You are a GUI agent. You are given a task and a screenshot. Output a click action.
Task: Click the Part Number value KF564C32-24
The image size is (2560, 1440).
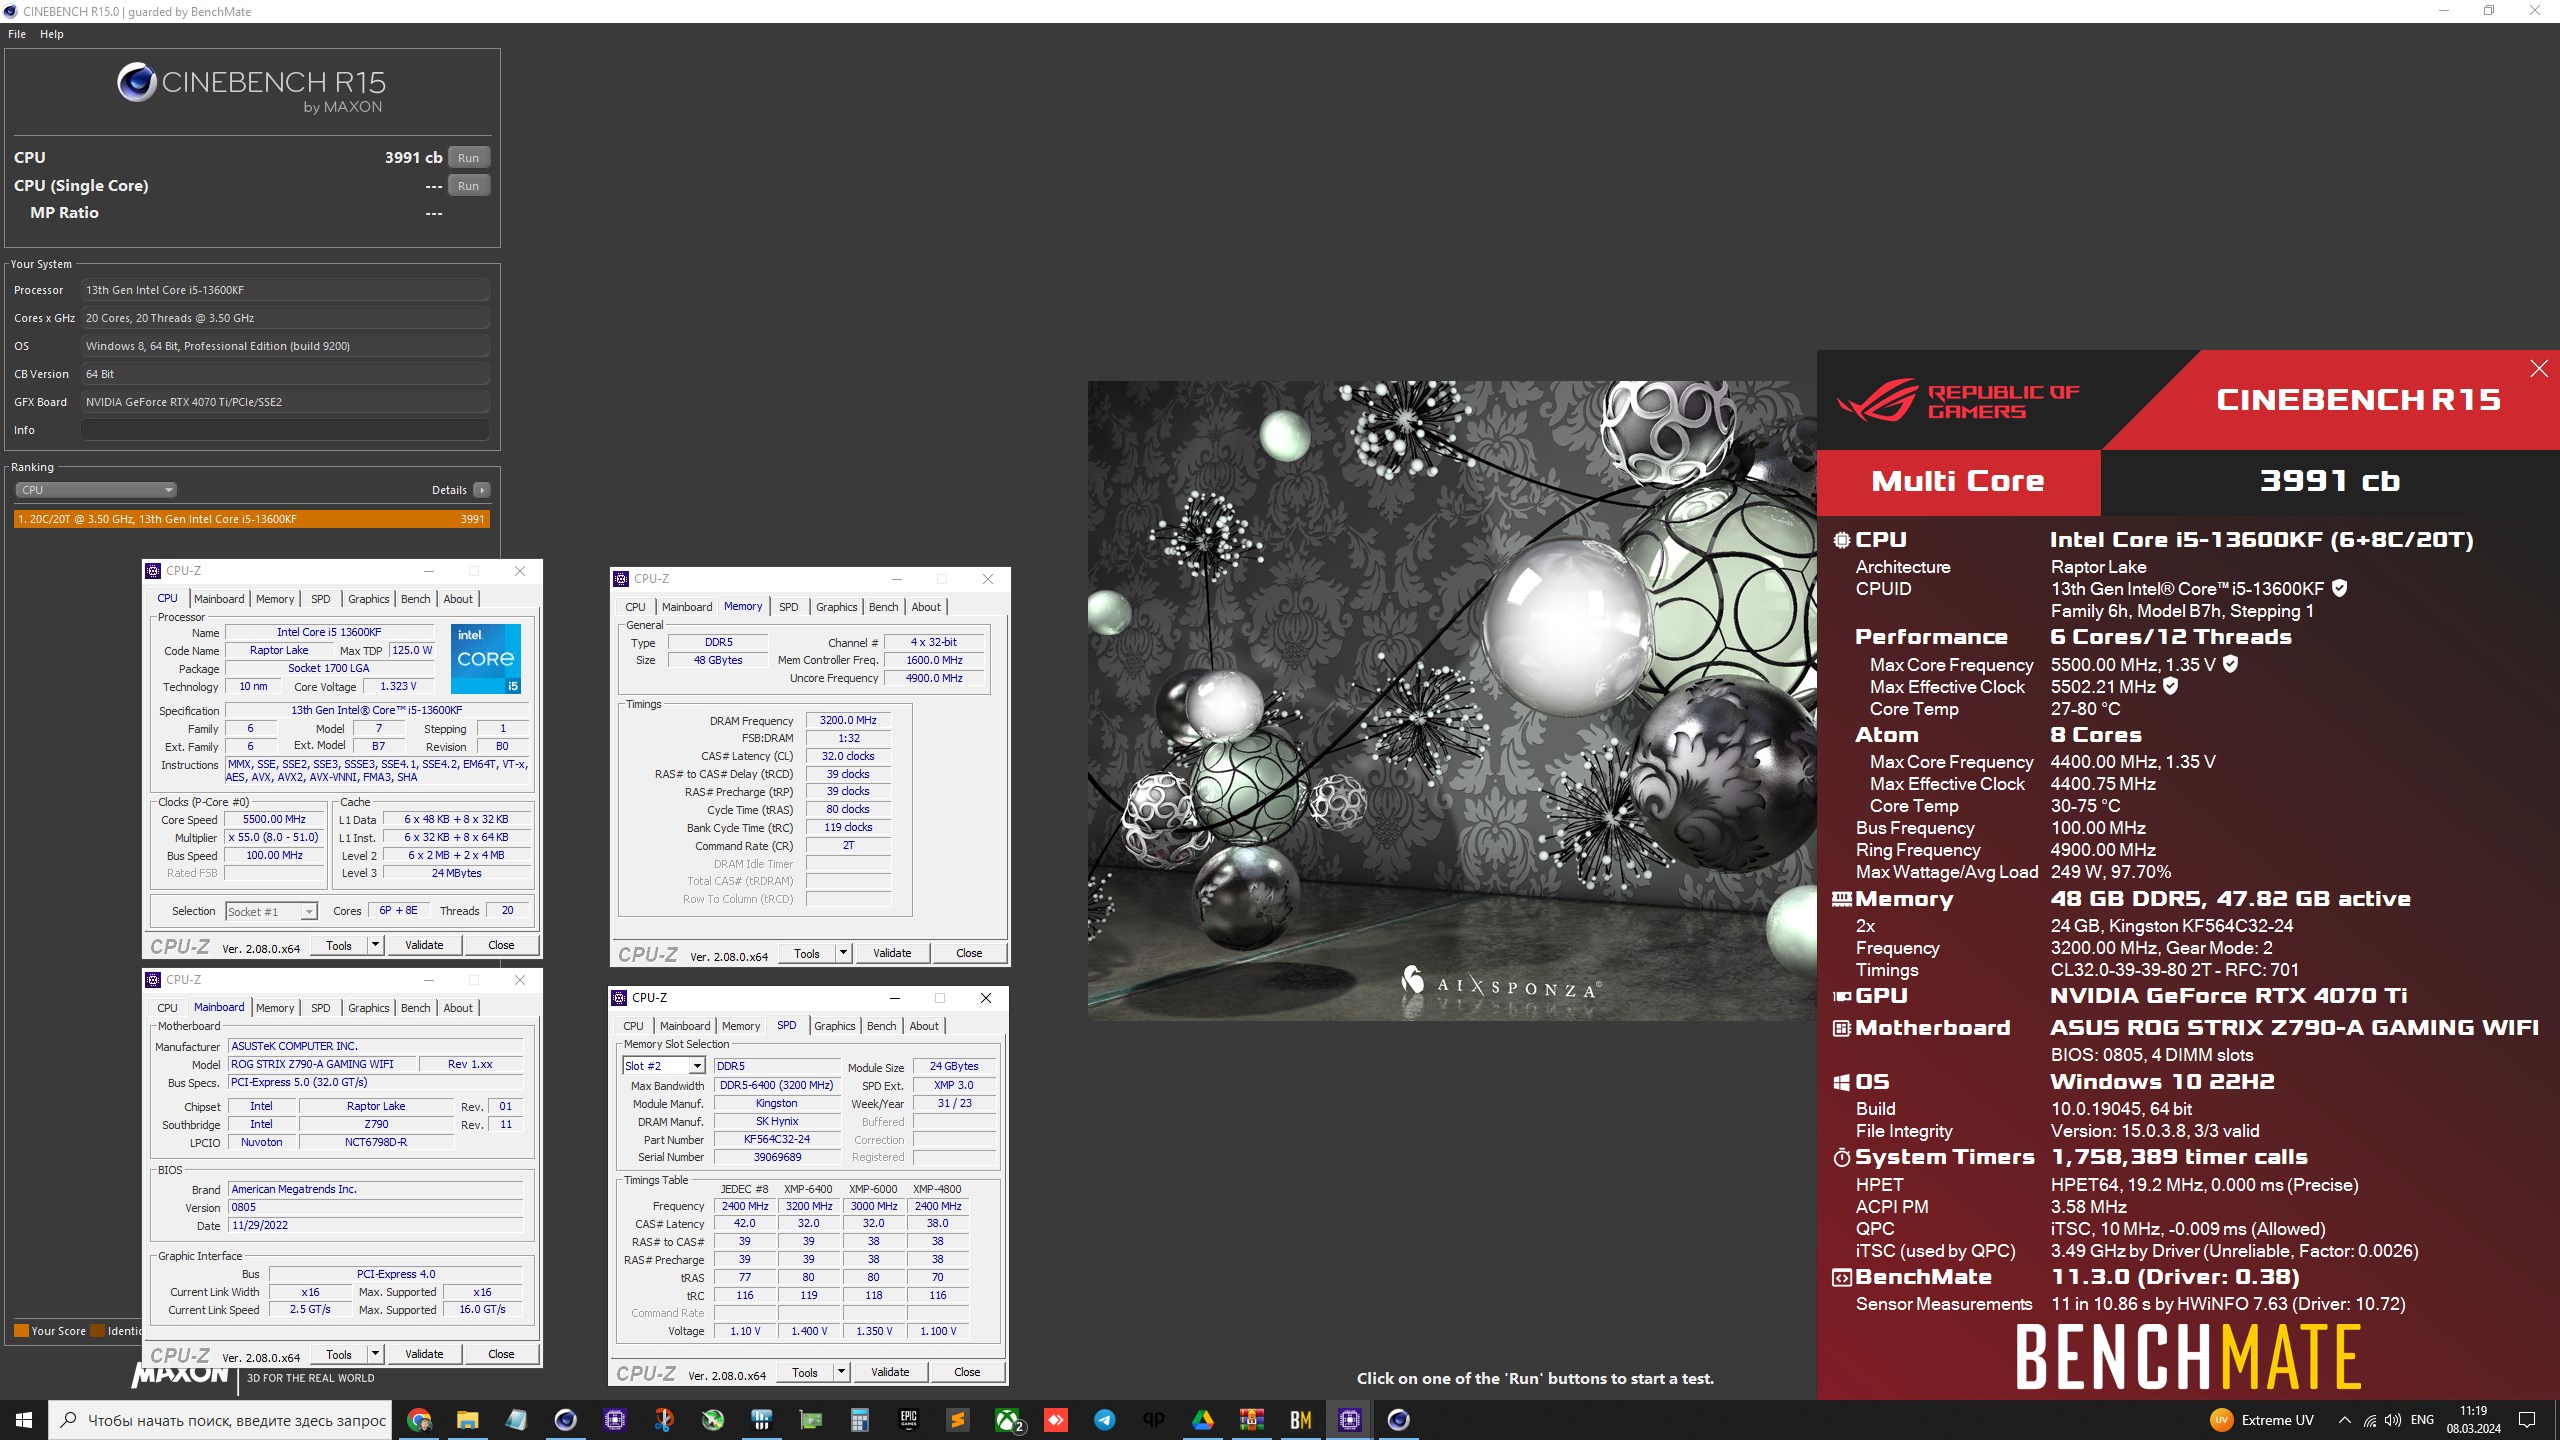point(777,1139)
